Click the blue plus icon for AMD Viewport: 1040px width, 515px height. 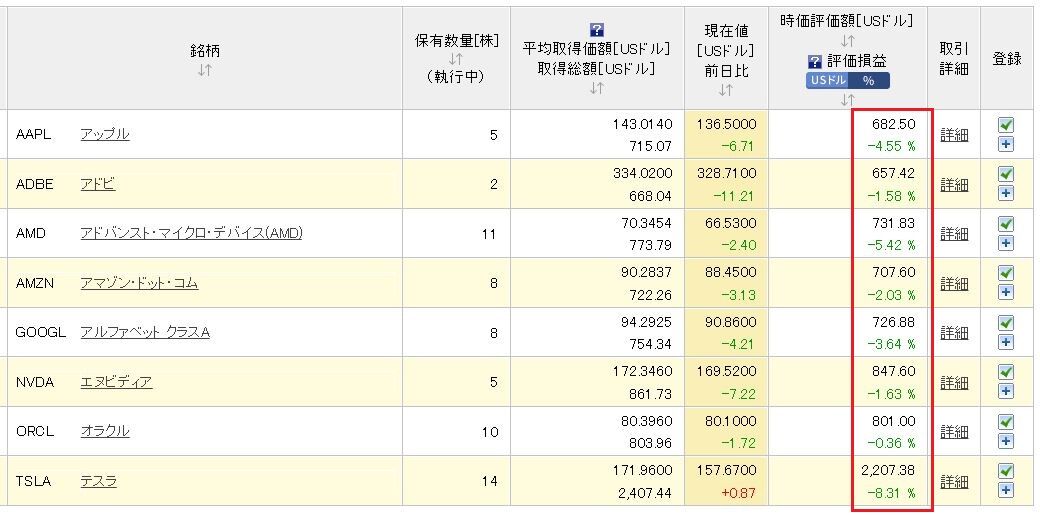point(1006,243)
